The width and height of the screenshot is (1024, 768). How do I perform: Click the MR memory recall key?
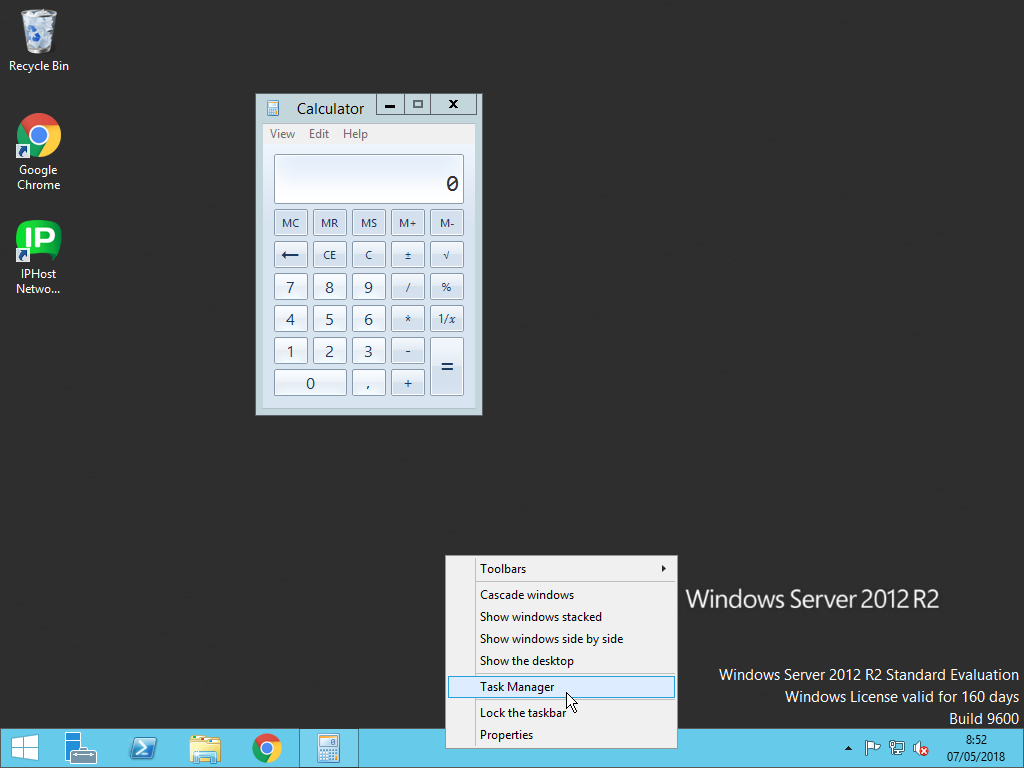[330, 223]
